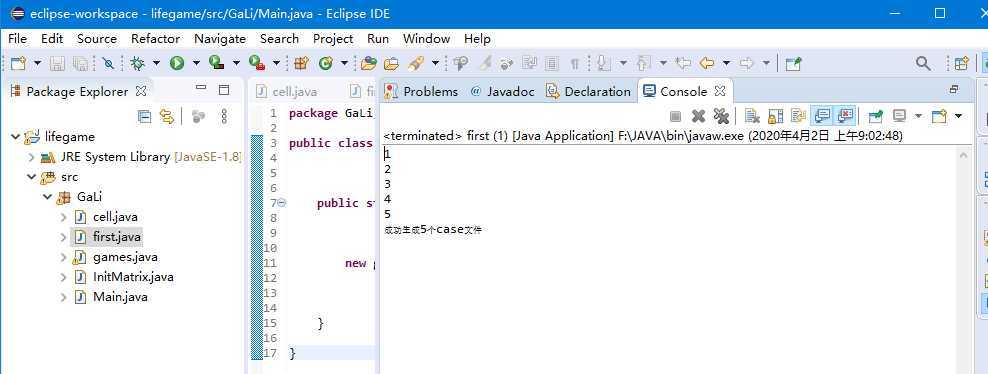Collapse the lifegame project node
The image size is (988, 374).
pos(15,137)
